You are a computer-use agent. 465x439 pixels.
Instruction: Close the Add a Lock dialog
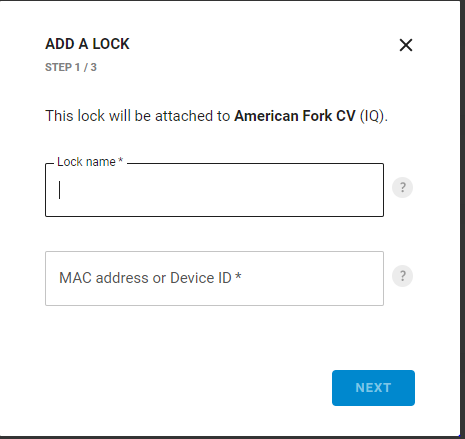click(406, 45)
